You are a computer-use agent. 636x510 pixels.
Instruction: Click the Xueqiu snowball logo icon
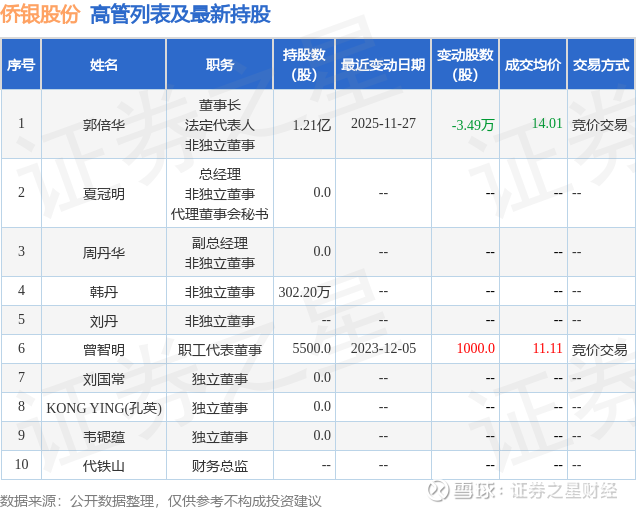[x=438, y=491]
